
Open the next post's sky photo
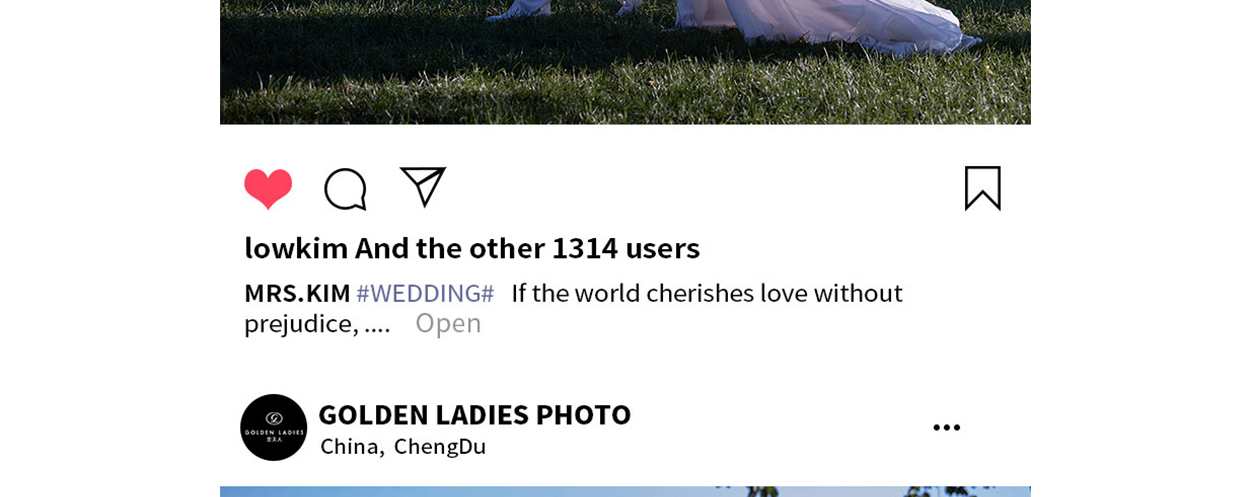(625, 491)
